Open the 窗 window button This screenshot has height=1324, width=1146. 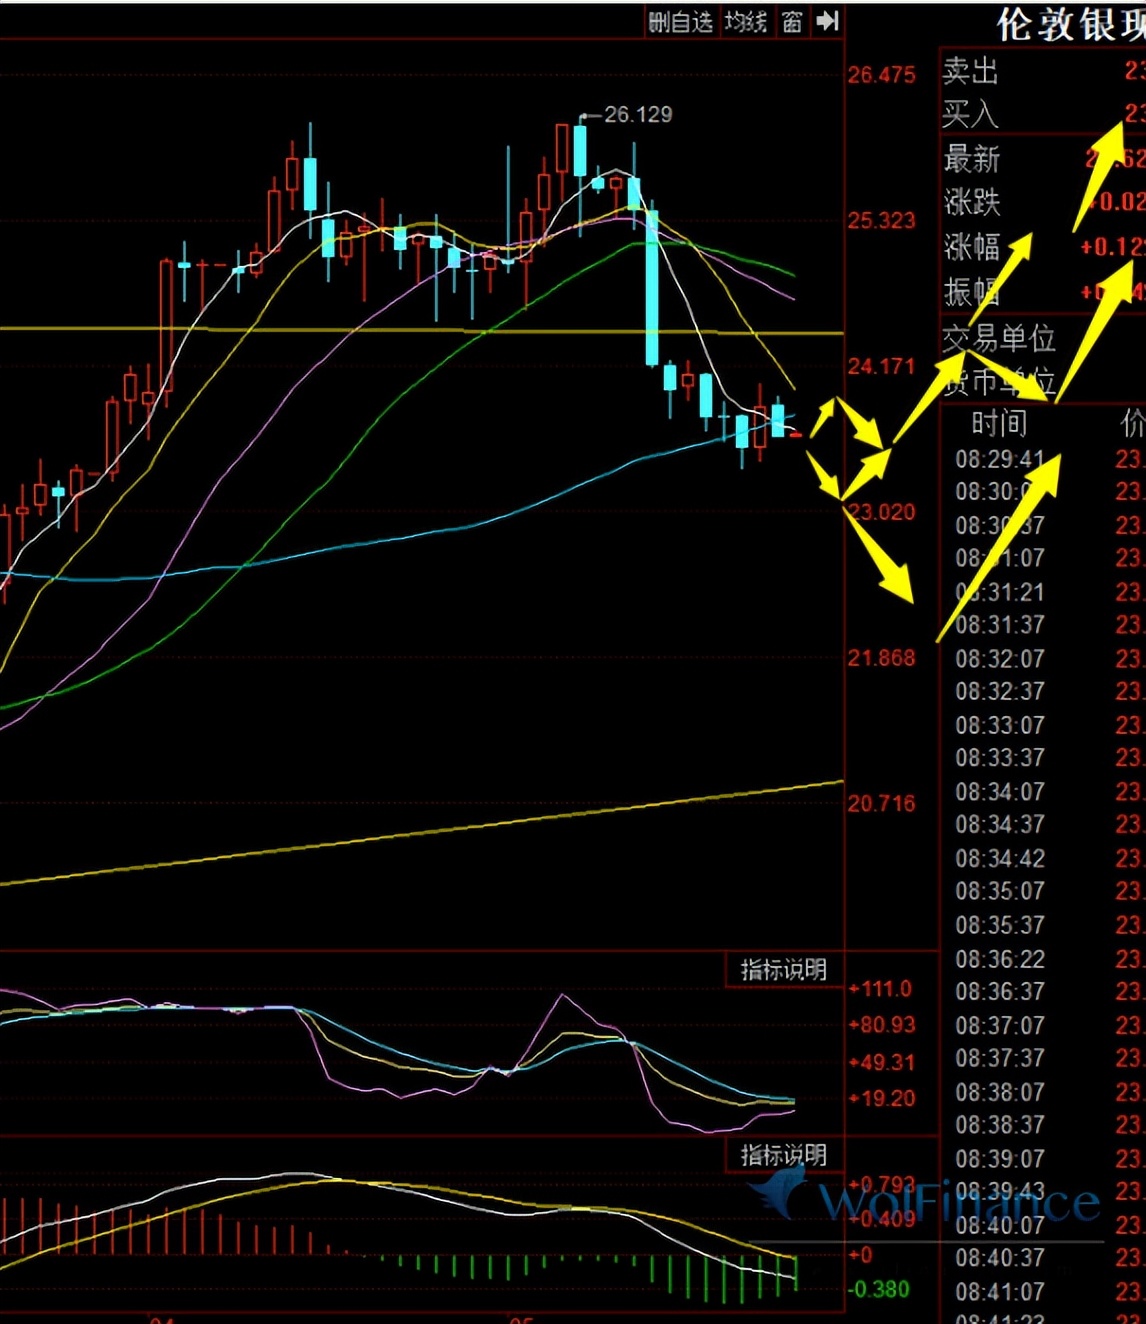click(792, 22)
